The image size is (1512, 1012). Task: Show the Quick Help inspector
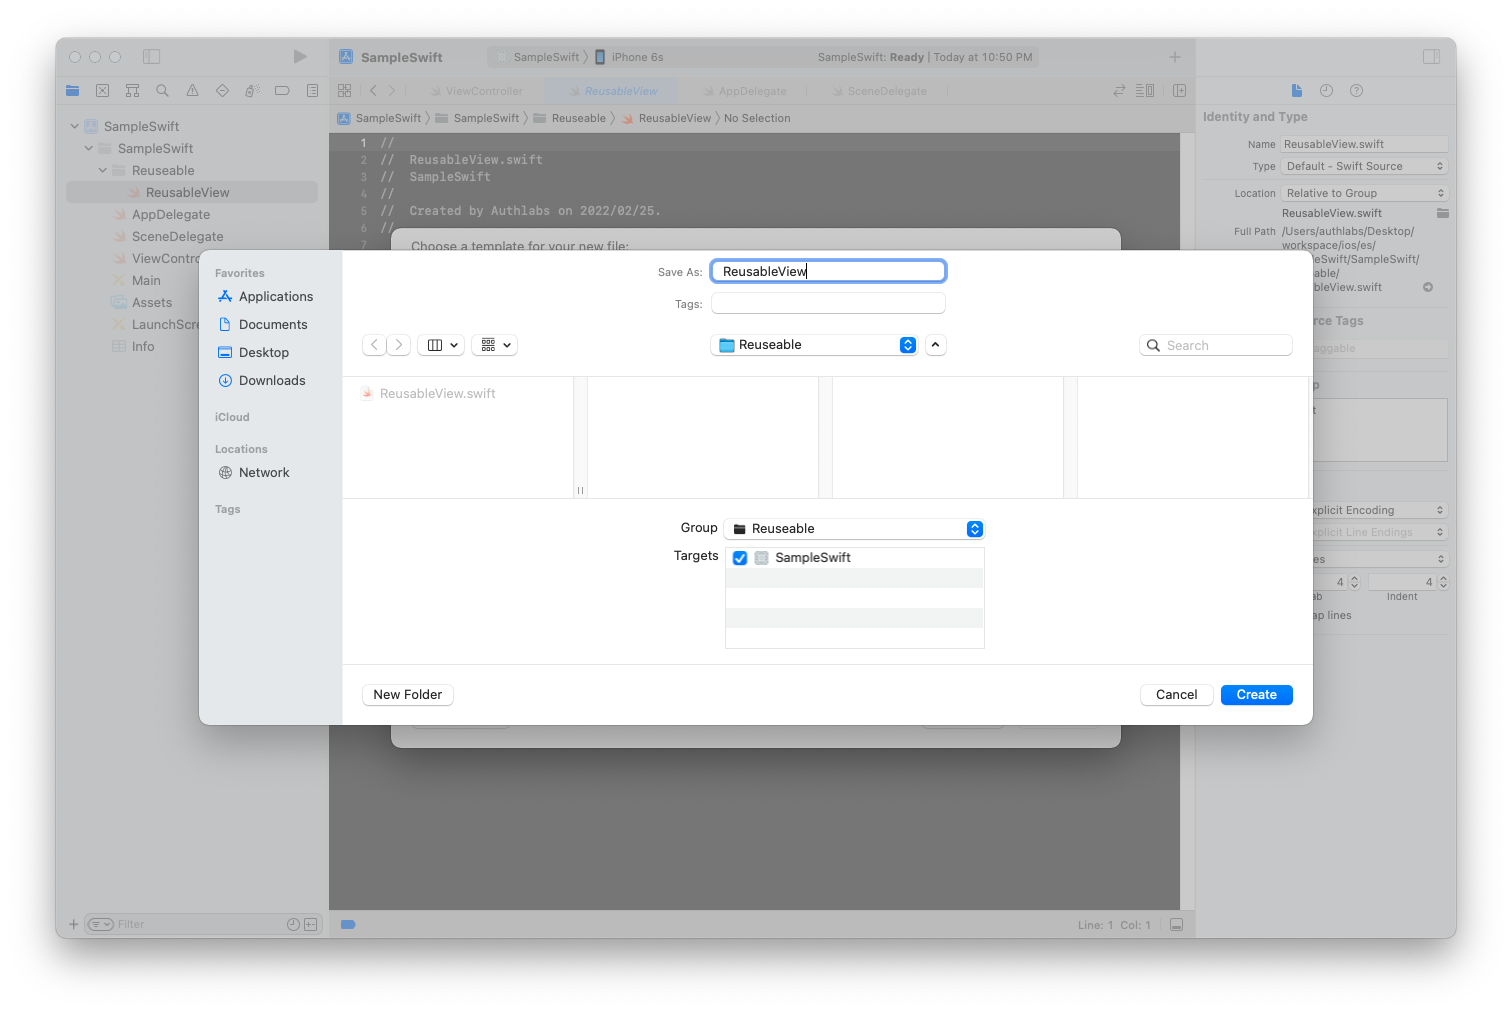pos(1356,91)
